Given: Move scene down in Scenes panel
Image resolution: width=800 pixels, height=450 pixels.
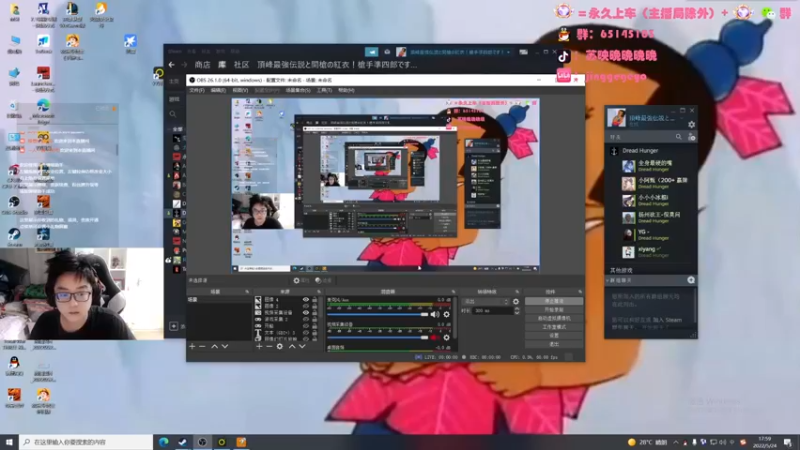Looking at the screenshot, I should click(x=225, y=346).
